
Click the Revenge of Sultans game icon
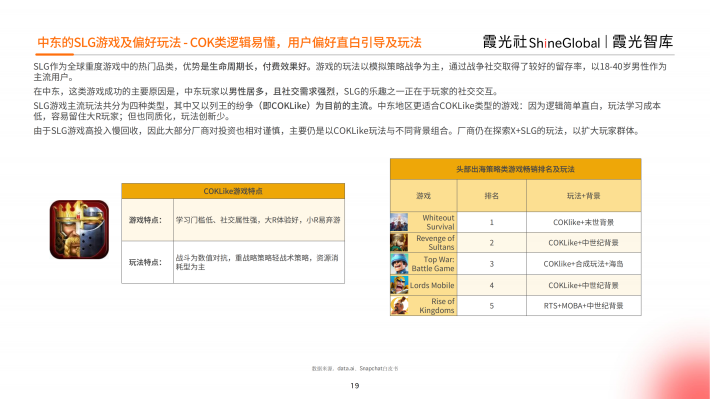pyautogui.click(x=399, y=243)
